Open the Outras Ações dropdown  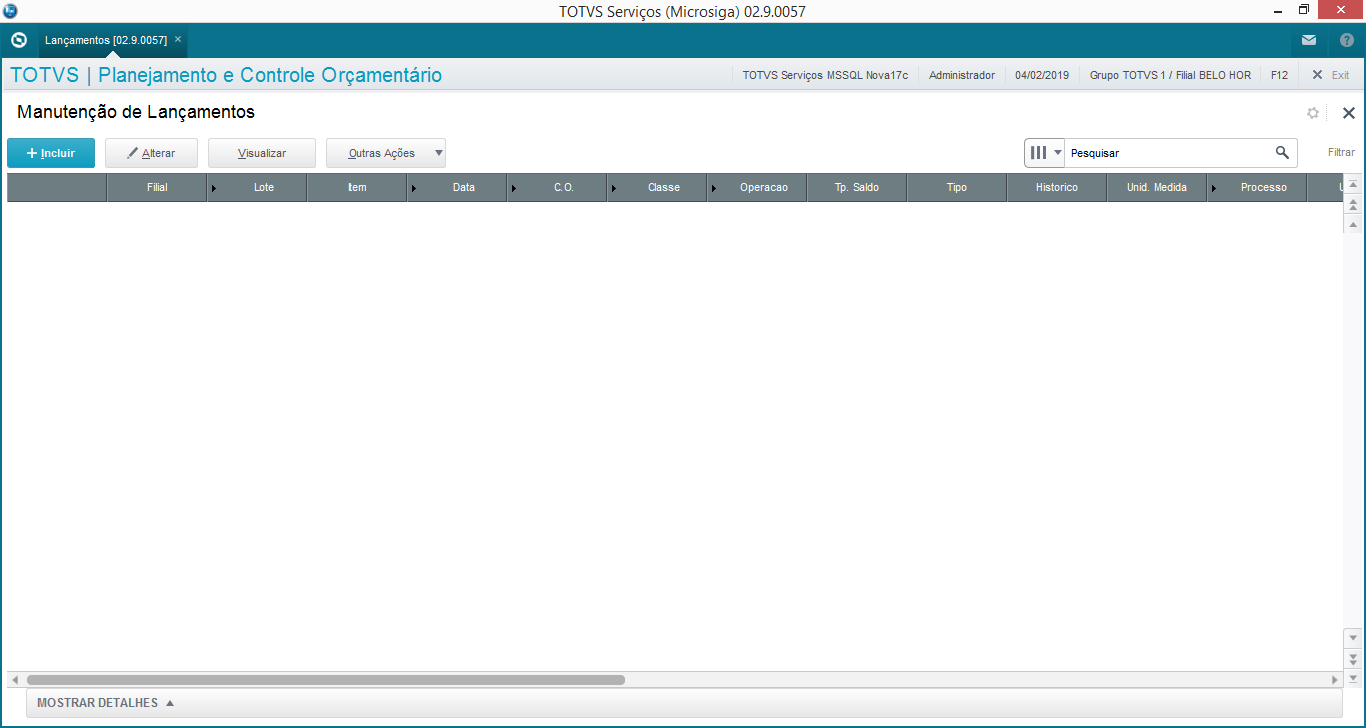coord(386,153)
